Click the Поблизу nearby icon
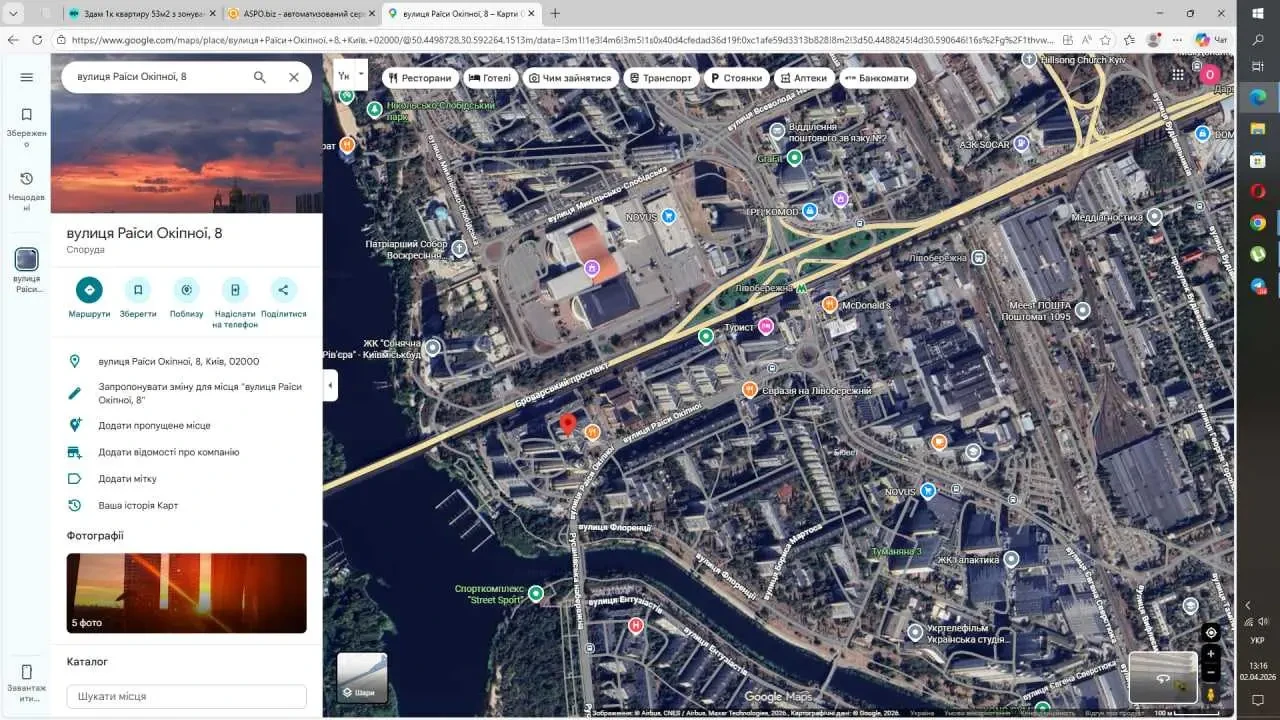Viewport: 1280px width, 720px height. 186,290
